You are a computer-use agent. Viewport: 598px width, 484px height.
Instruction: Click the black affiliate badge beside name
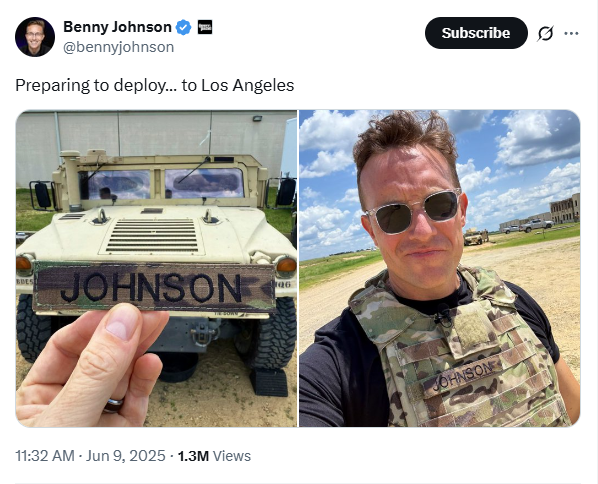tap(205, 27)
